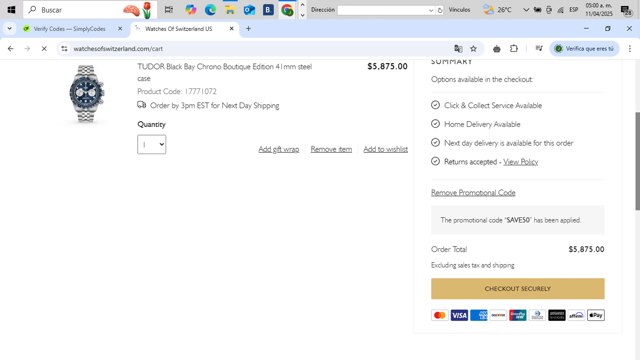This screenshot has width=640, height=360.
Task: Click Remove Promotional Code
Action: click(x=473, y=193)
